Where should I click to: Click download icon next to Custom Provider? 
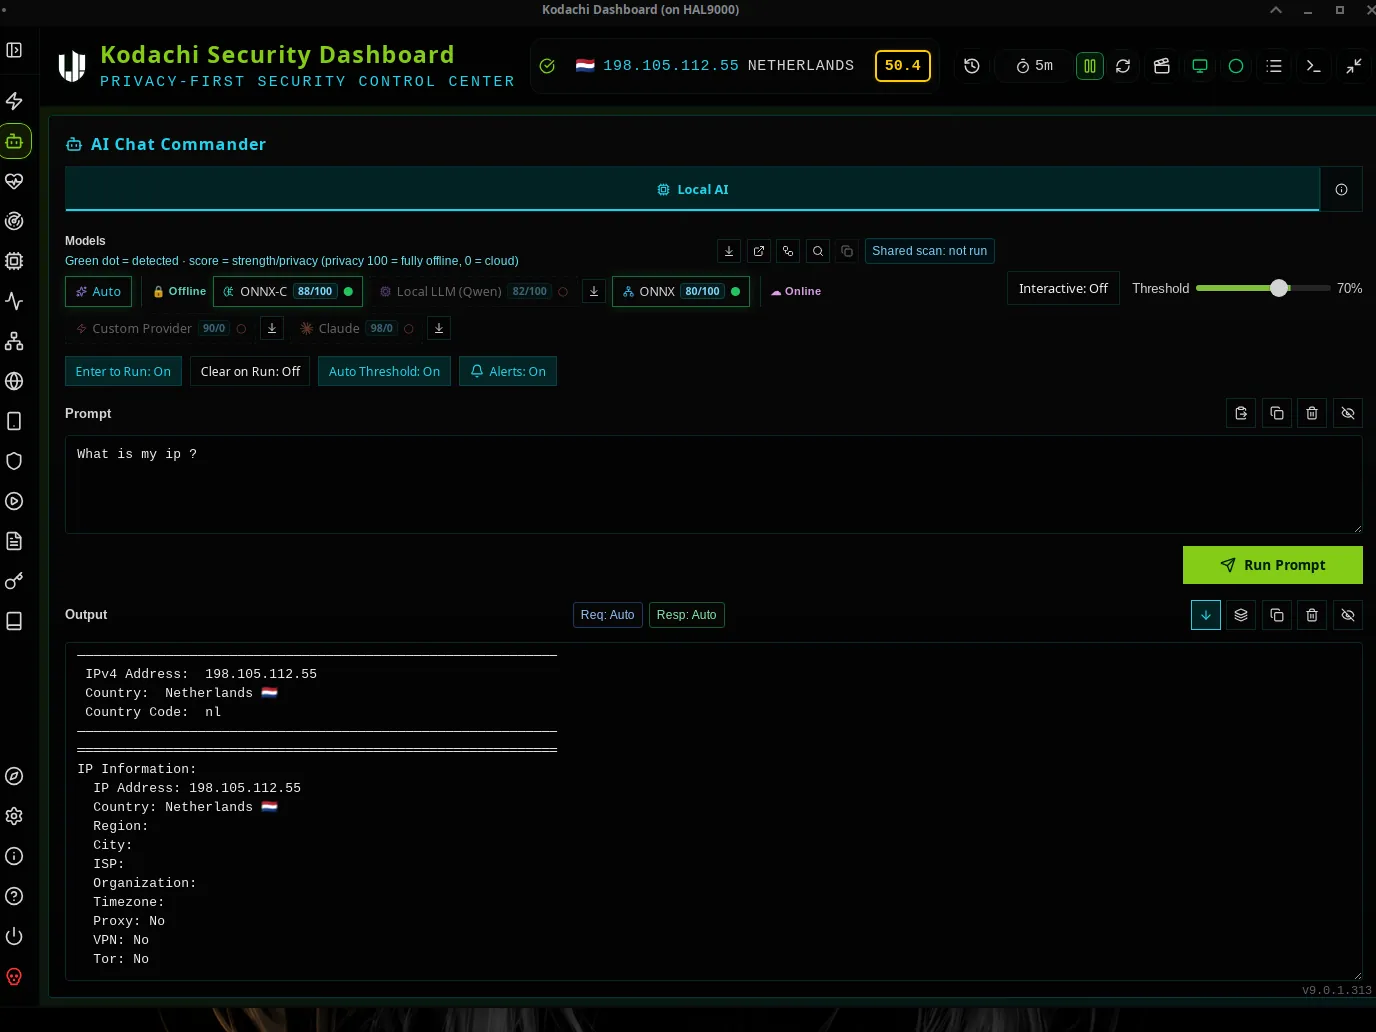pos(272,328)
